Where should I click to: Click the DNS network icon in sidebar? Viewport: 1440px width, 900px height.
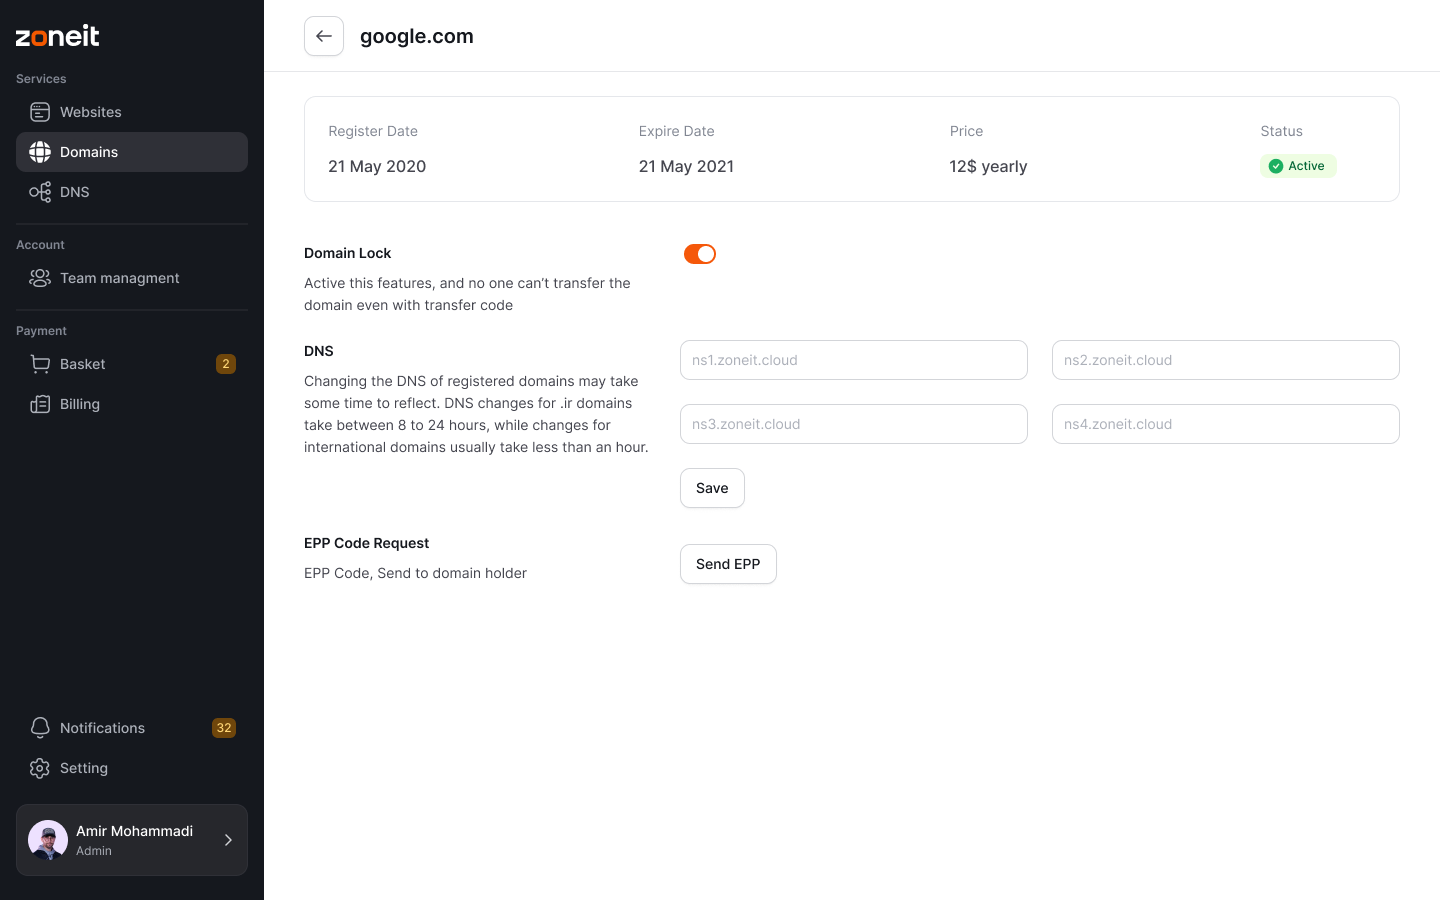point(40,192)
